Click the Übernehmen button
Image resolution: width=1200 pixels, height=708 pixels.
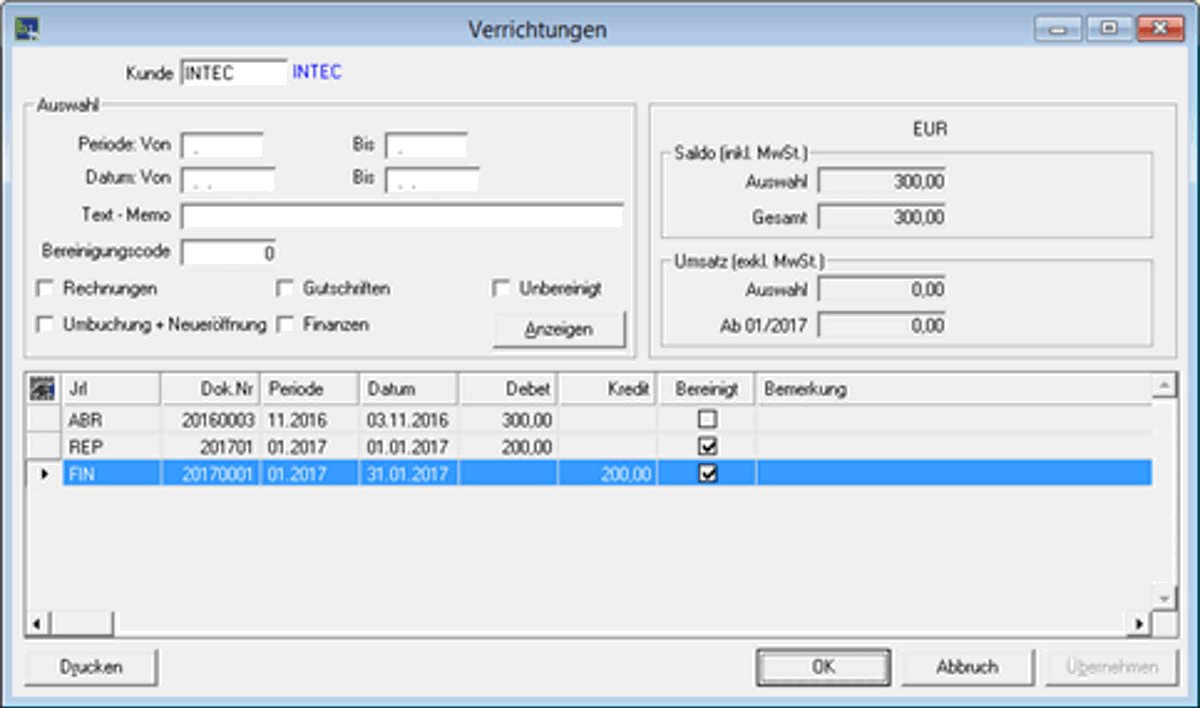(x=1111, y=667)
